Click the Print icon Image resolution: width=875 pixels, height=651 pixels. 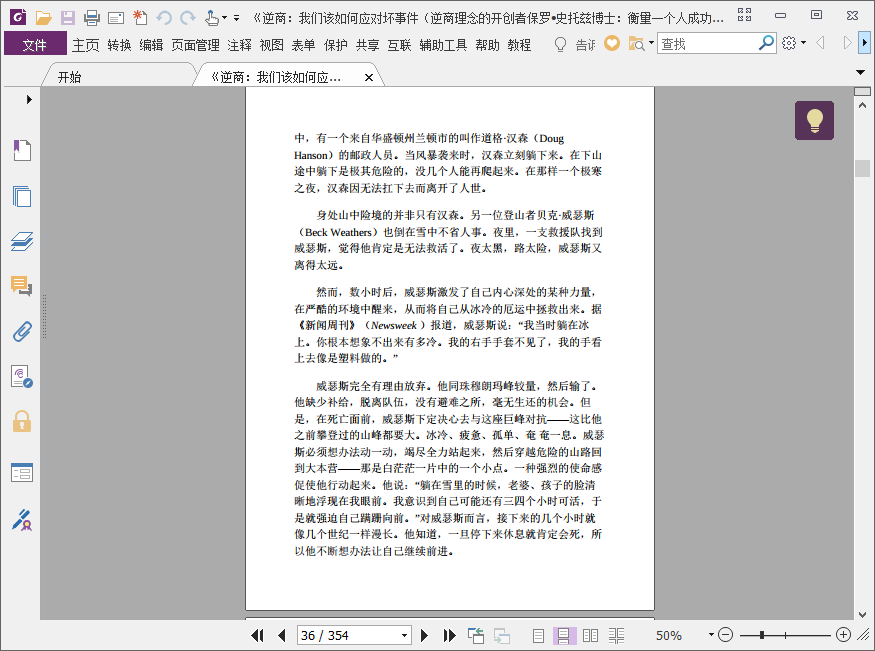tap(92, 18)
